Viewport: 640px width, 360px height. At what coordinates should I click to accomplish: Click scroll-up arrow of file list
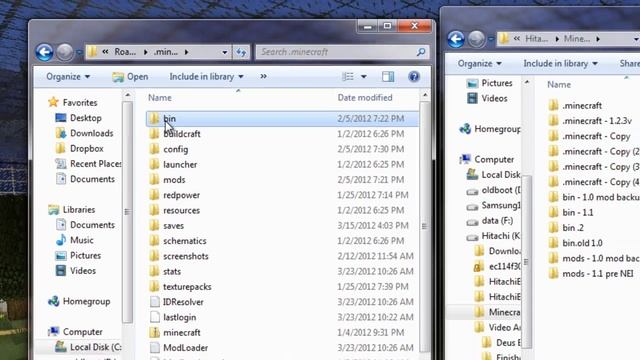pyautogui.click(x=425, y=96)
